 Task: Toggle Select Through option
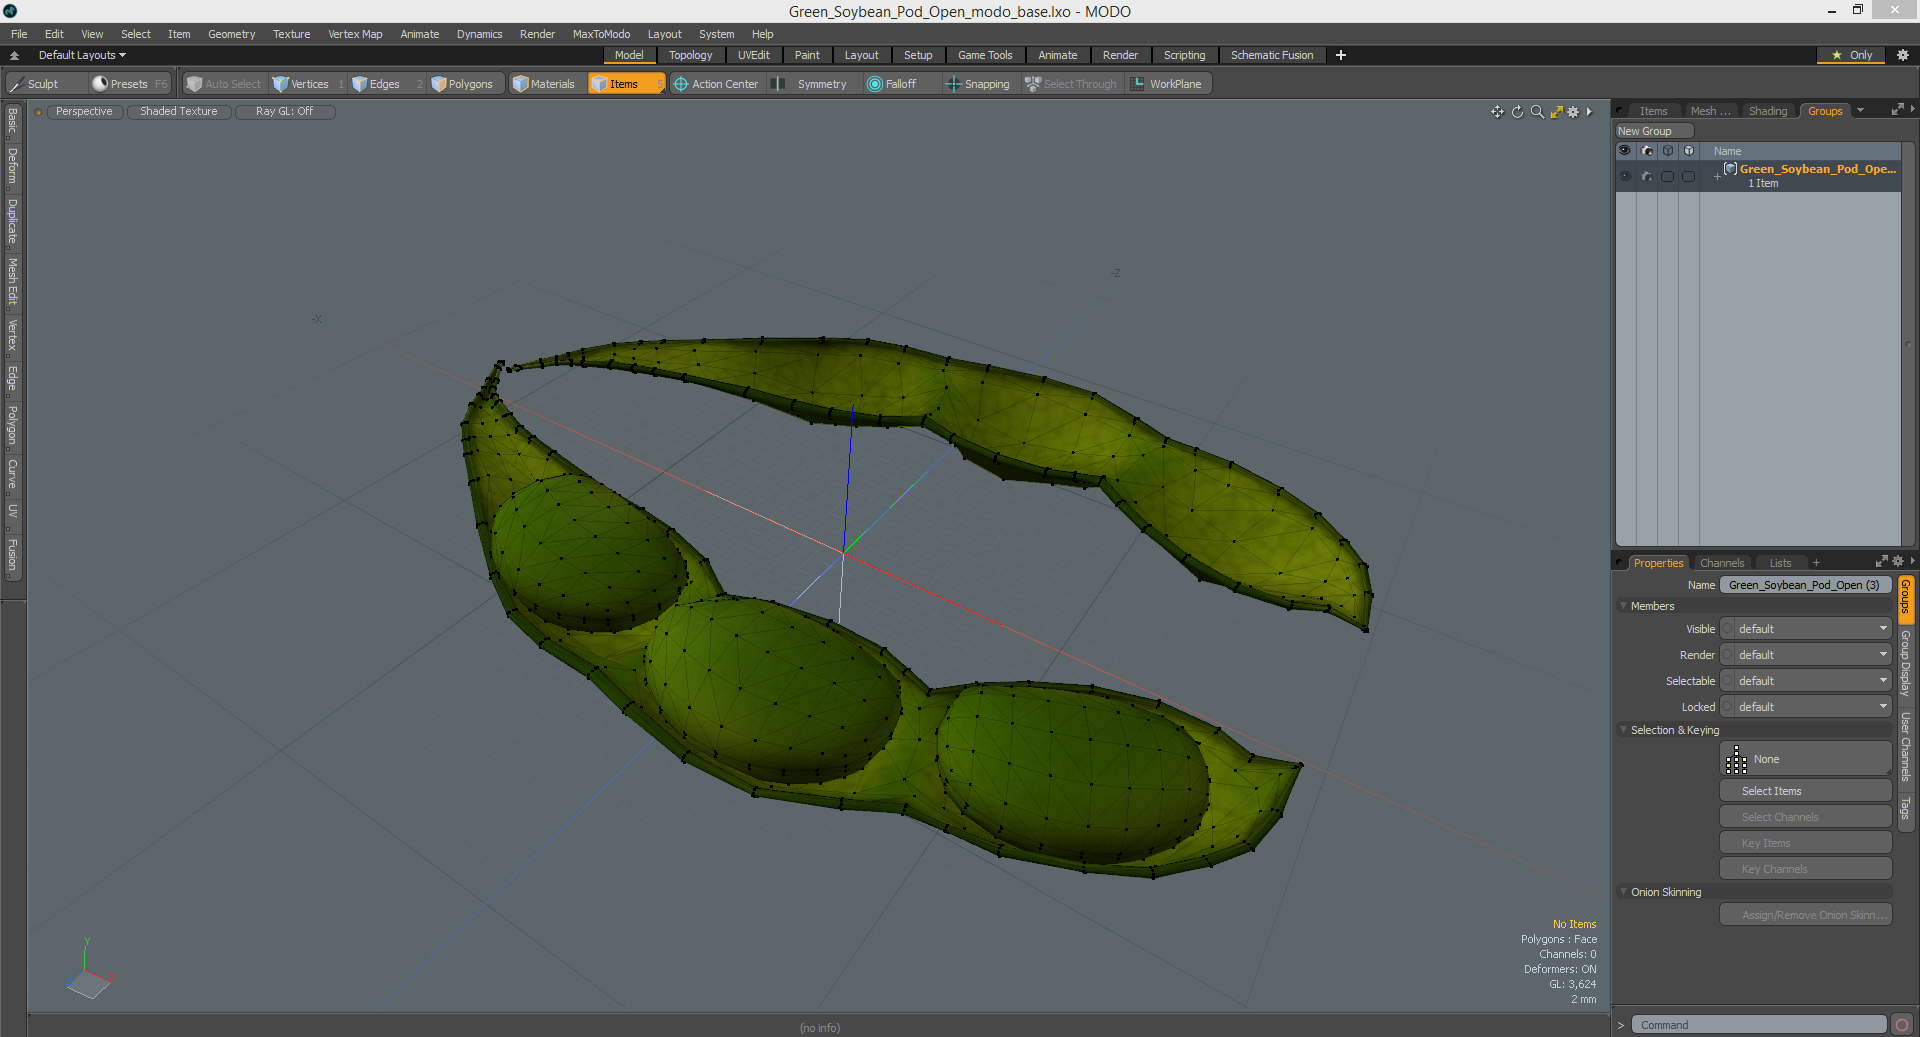coord(1071,84)
